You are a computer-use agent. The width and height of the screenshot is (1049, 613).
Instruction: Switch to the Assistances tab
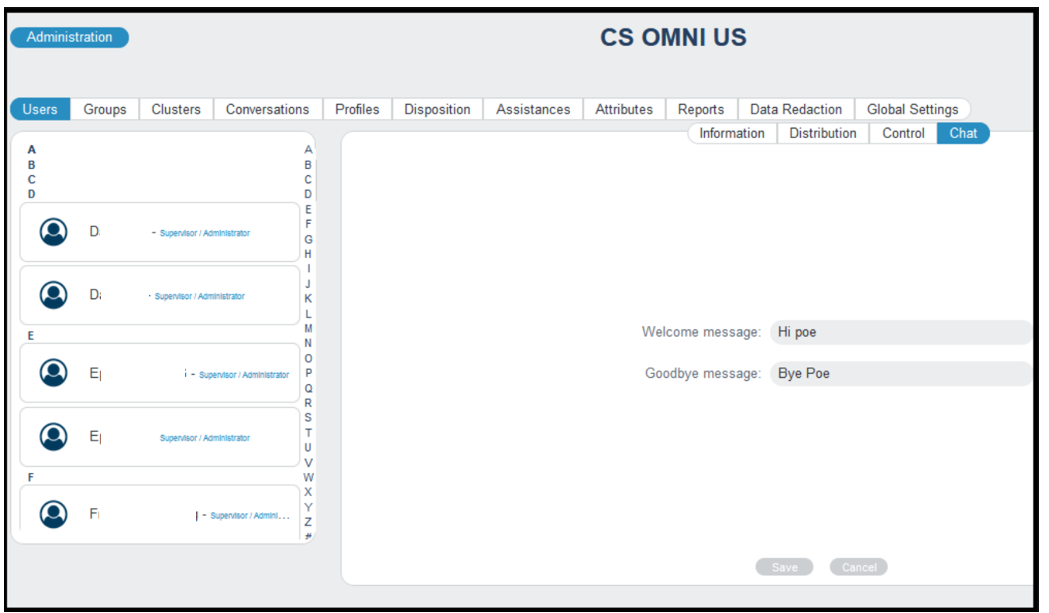(533, 109)
